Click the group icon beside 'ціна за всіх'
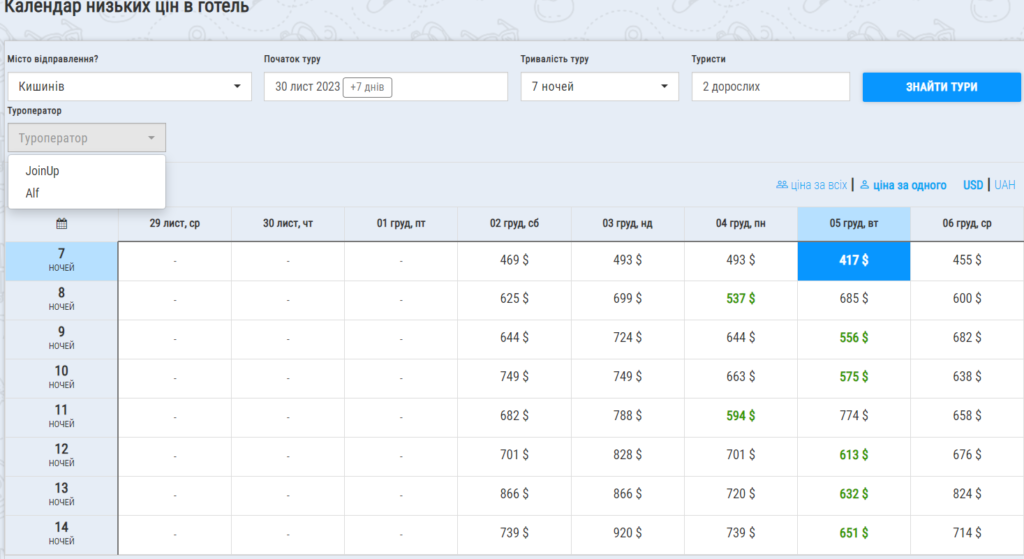Viewport: 1024px width, 559px height. pyautogui.click(x=781, y=185)
